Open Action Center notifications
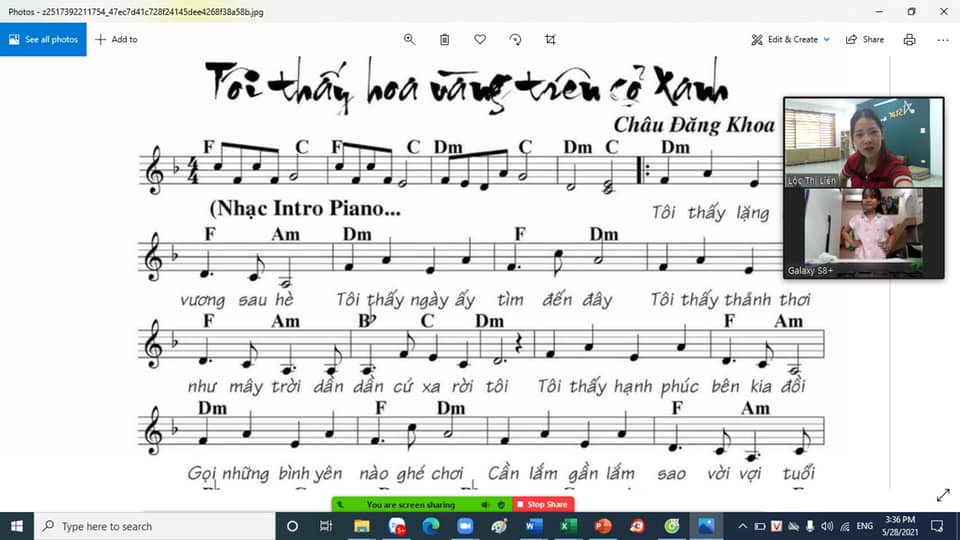 (937, 526)
